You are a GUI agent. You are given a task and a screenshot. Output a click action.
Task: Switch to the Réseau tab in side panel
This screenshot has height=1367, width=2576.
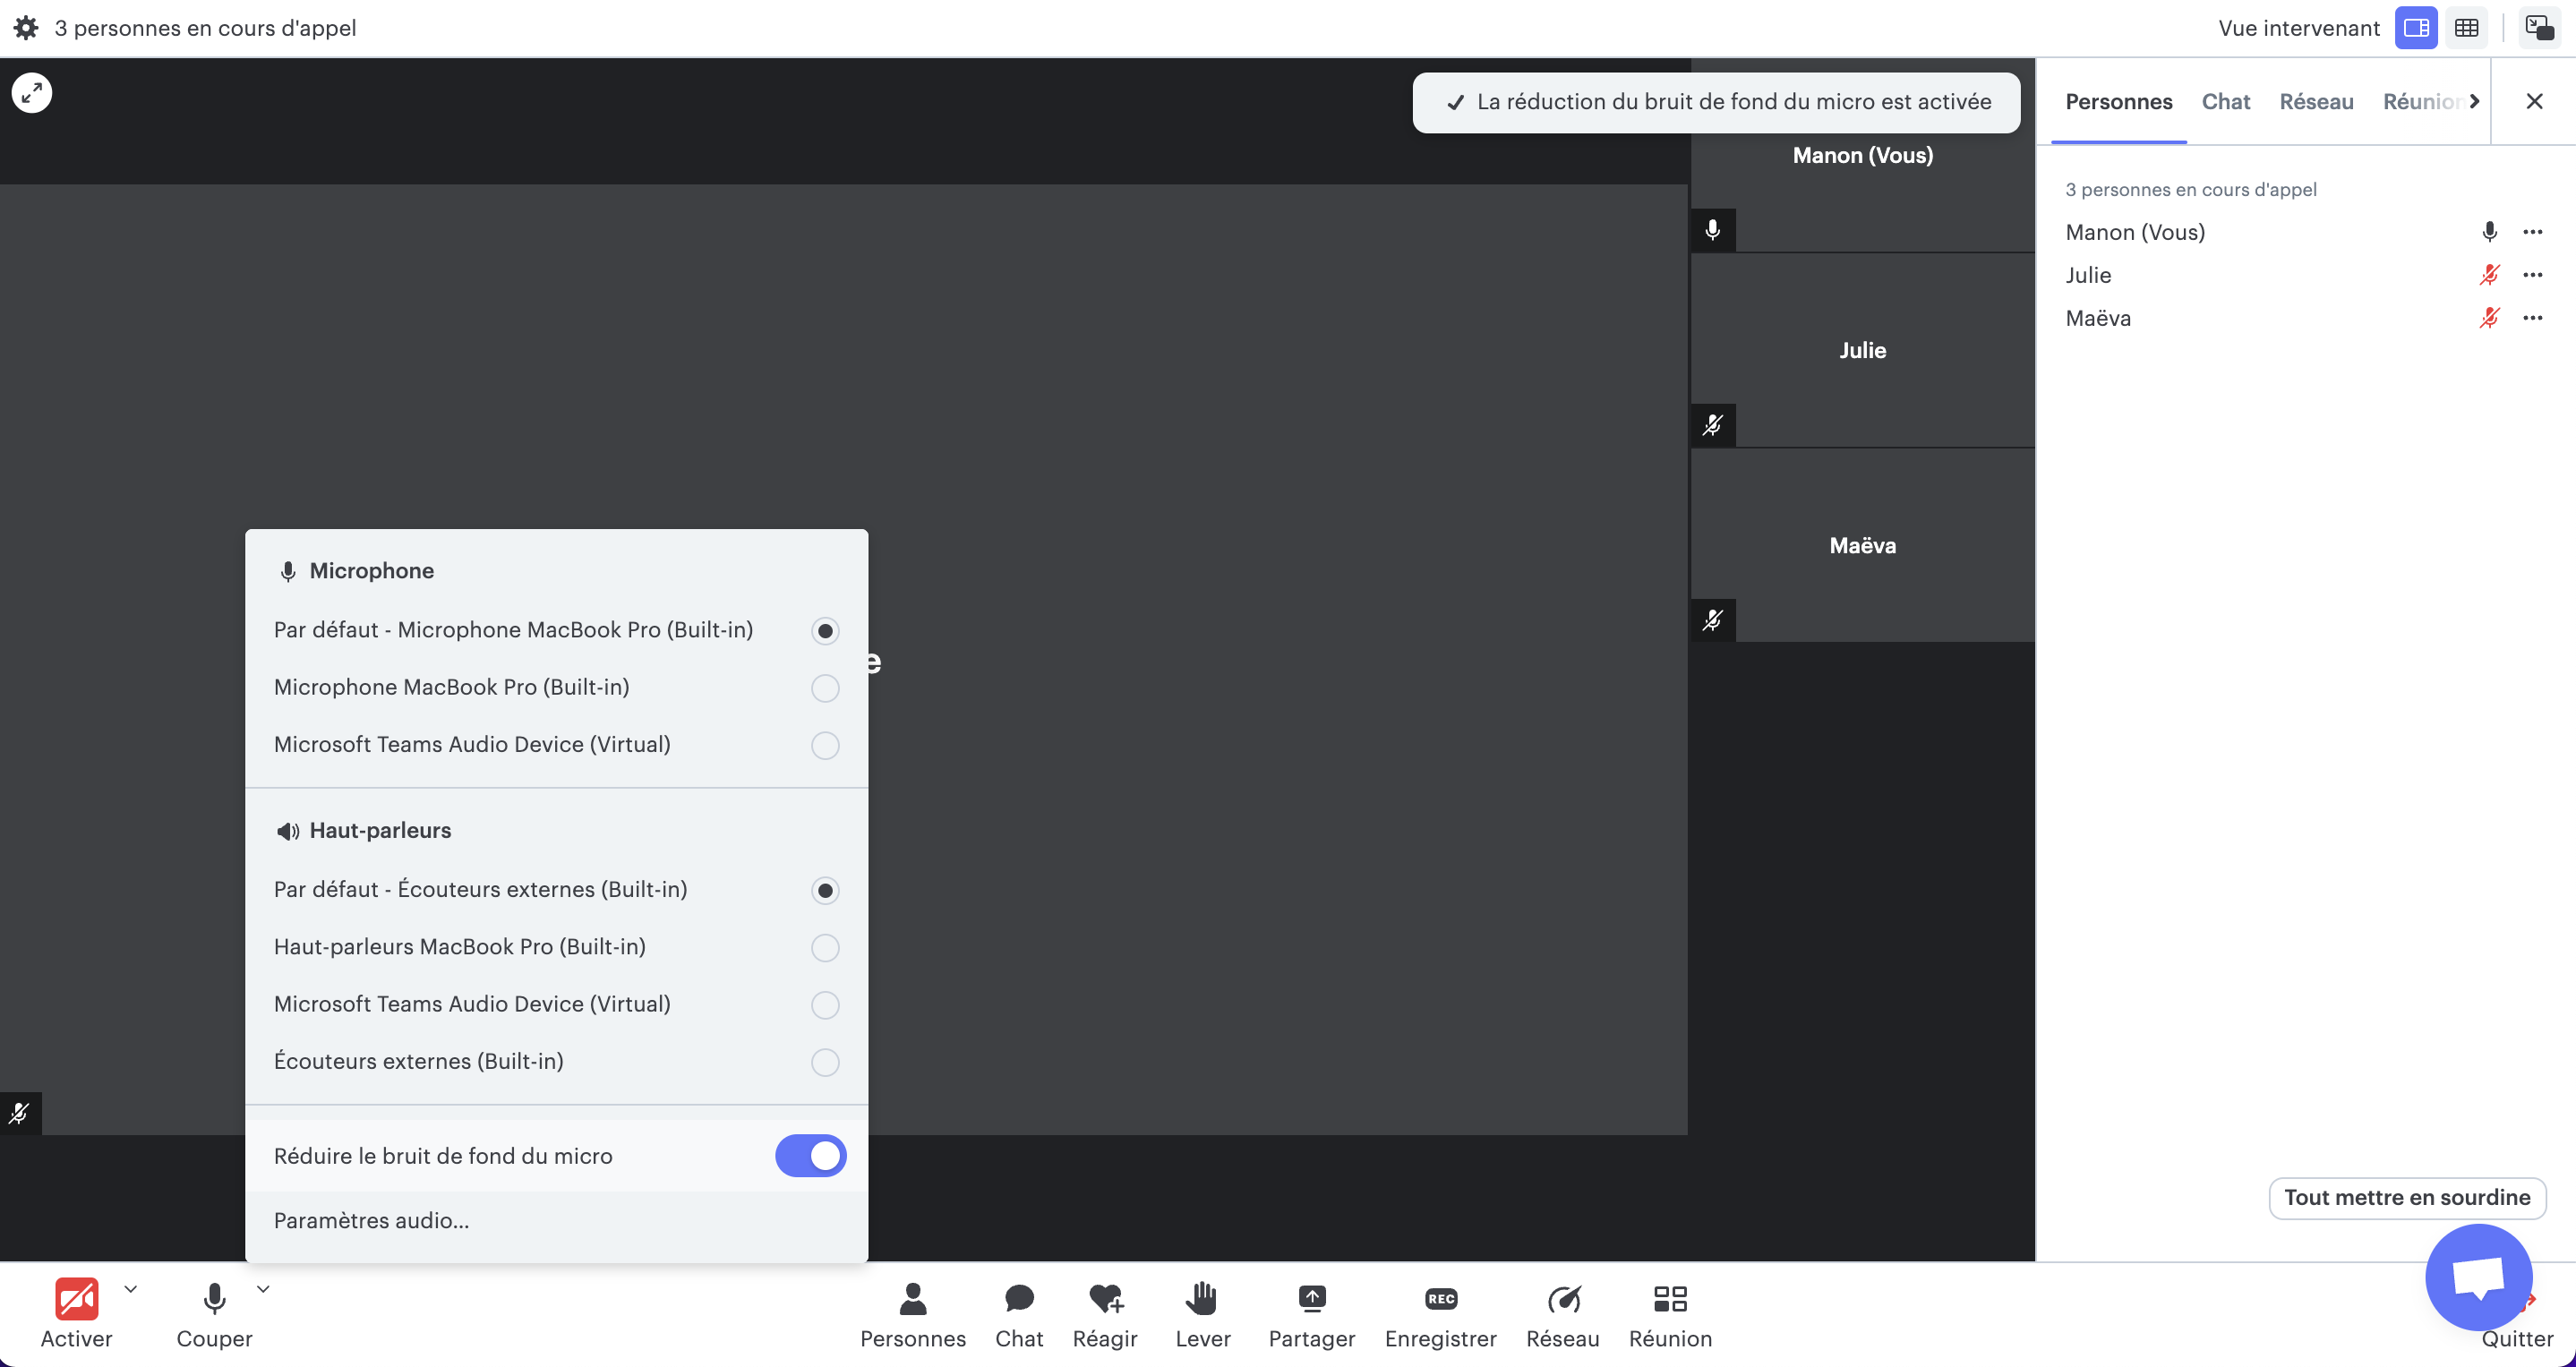2316,101
